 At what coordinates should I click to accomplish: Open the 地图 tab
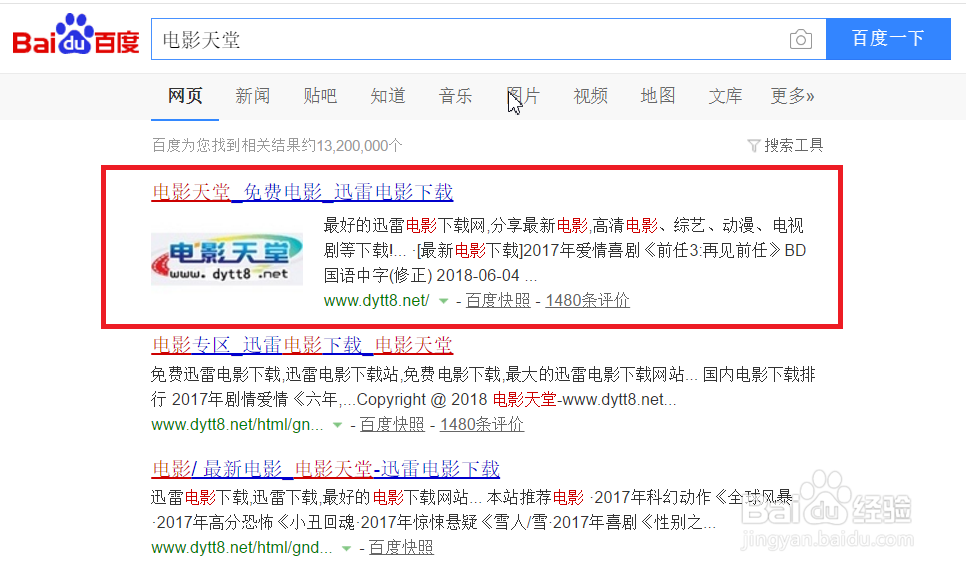658,96
